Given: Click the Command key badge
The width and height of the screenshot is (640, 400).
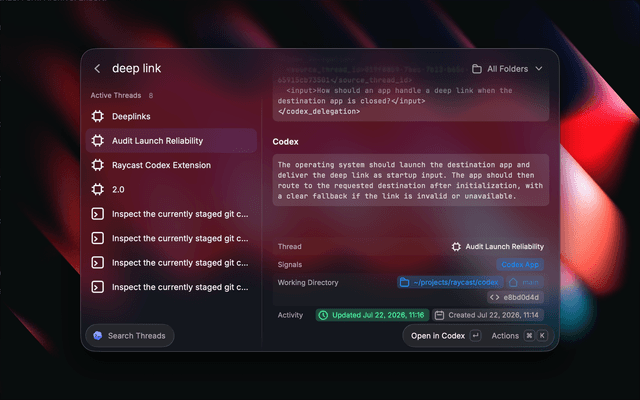Looking at the screenshot, I should click(529, 336).
